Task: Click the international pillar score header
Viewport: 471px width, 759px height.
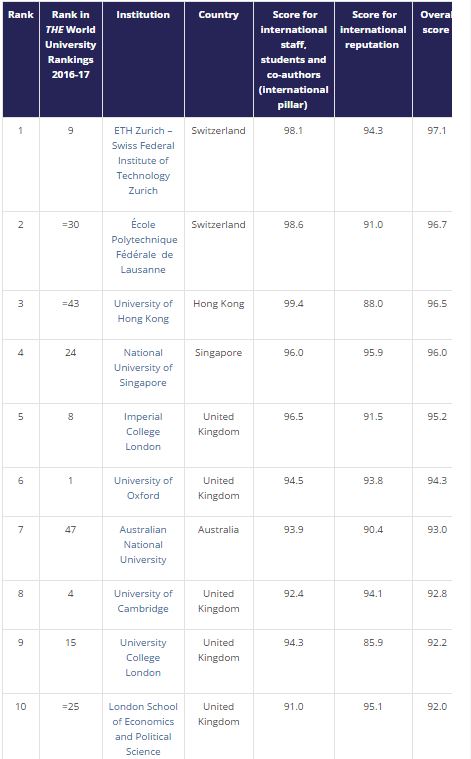Action: point(294,60)
